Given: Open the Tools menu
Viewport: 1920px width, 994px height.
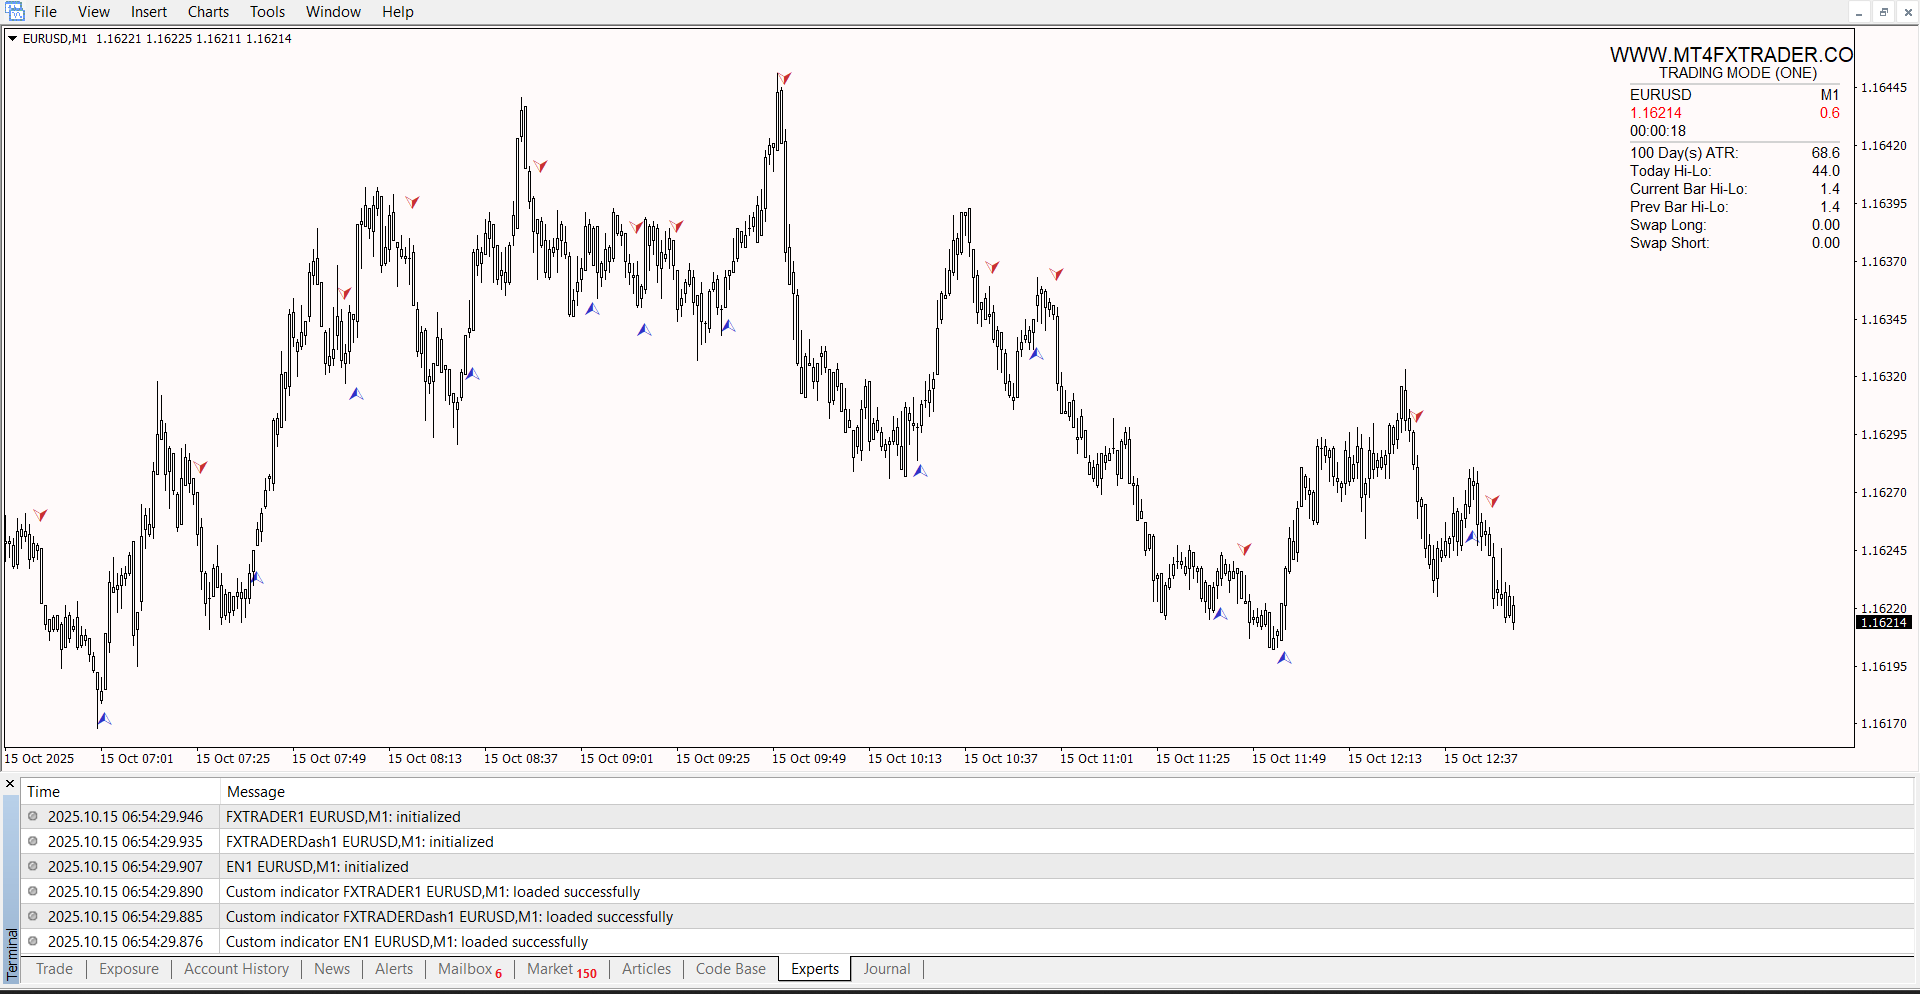Looking at the screenshot, I should click(267, 12).
